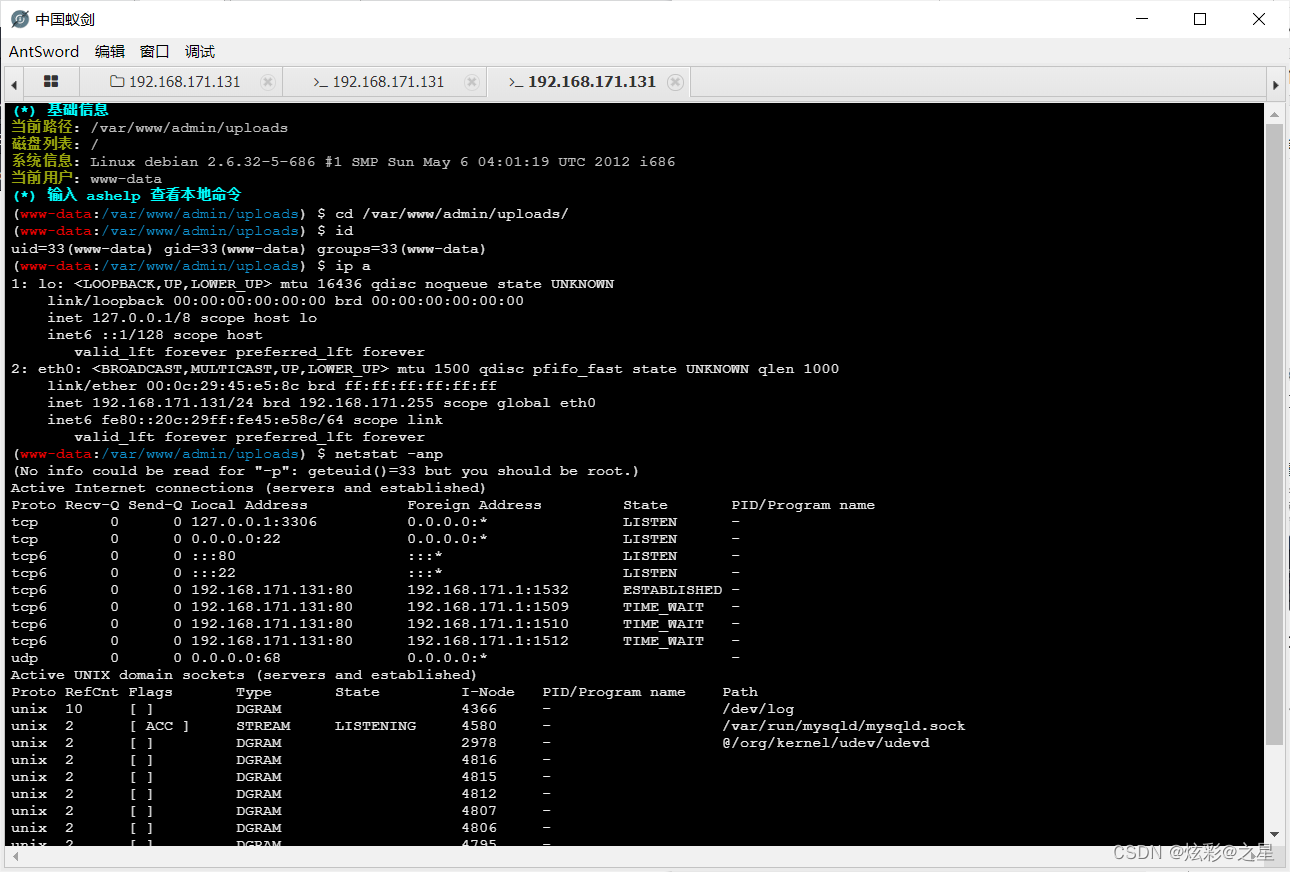
Task: Click the terminal's vertical scrollbar thumb
Action: click(1275, 434)
